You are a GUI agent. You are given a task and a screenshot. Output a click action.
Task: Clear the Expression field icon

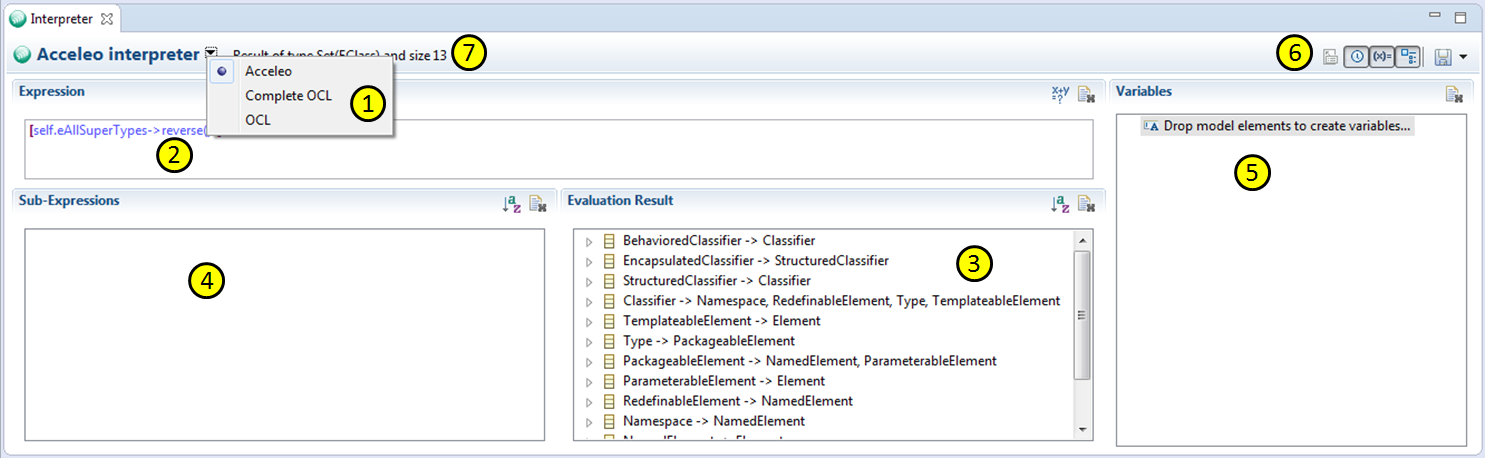1086,93
